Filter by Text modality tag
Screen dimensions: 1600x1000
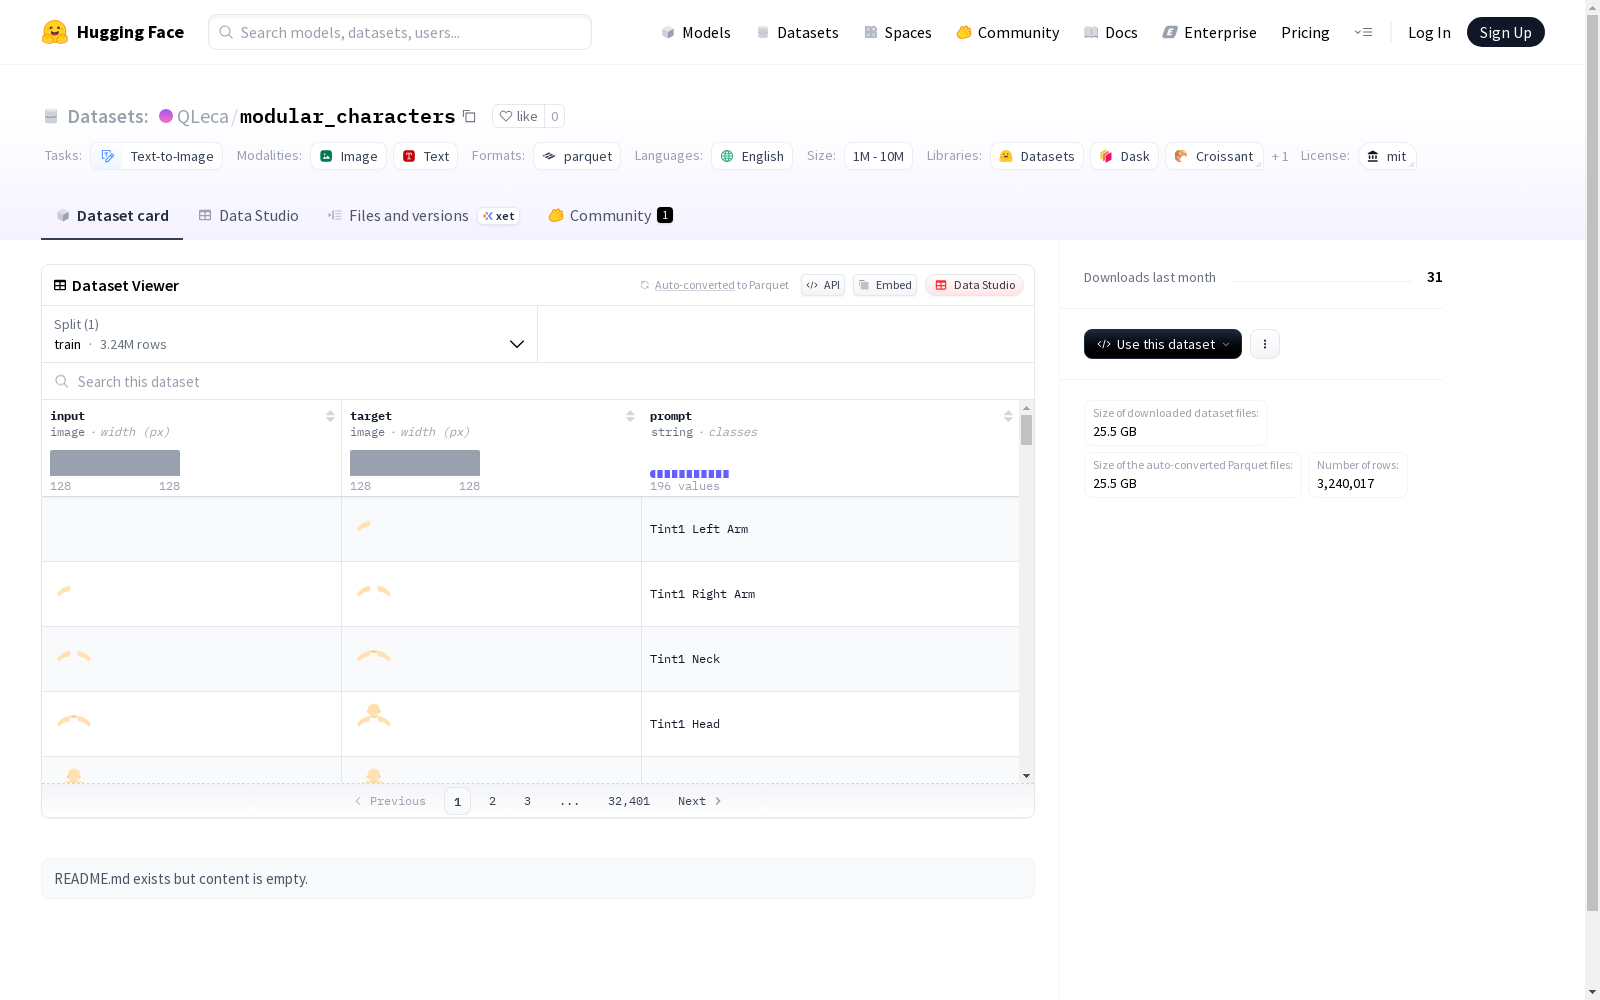coord(426,156)
